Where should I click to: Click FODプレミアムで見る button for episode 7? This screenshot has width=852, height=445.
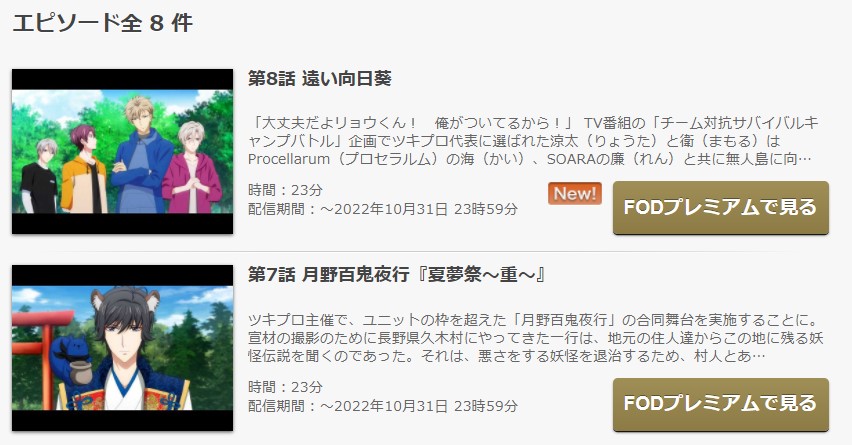pos(721,404)
